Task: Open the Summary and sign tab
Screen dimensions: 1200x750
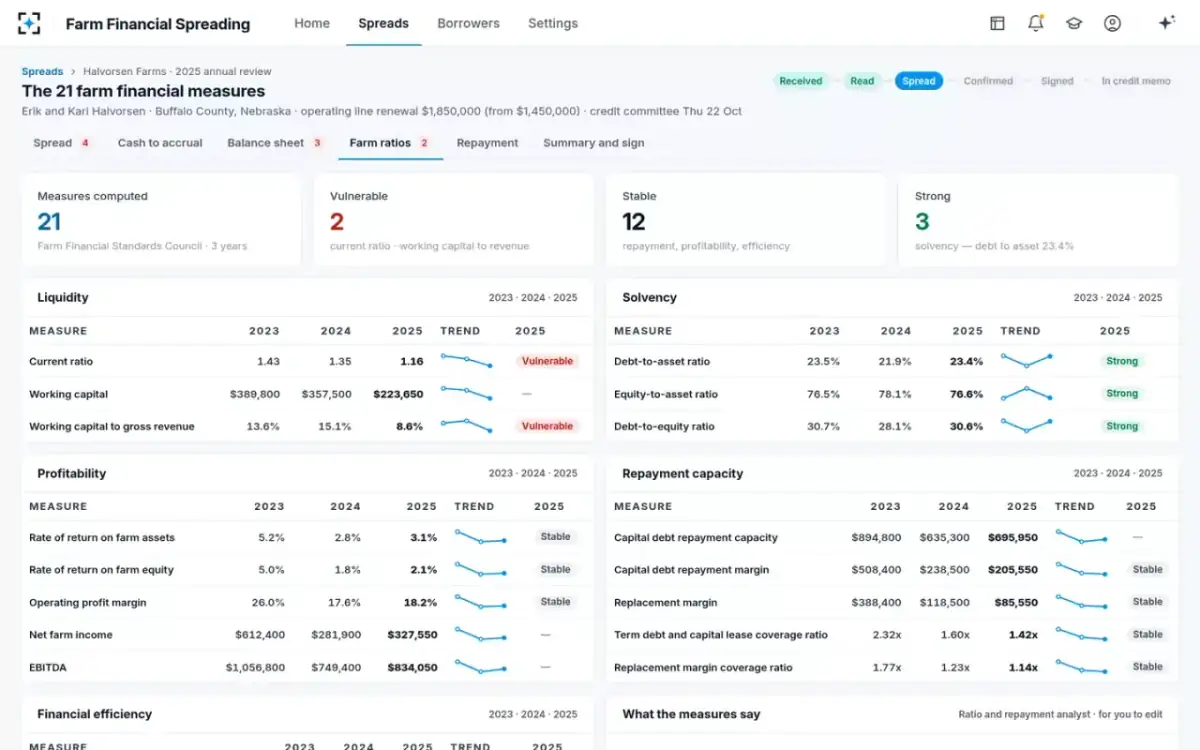Action: coord(594,143)
